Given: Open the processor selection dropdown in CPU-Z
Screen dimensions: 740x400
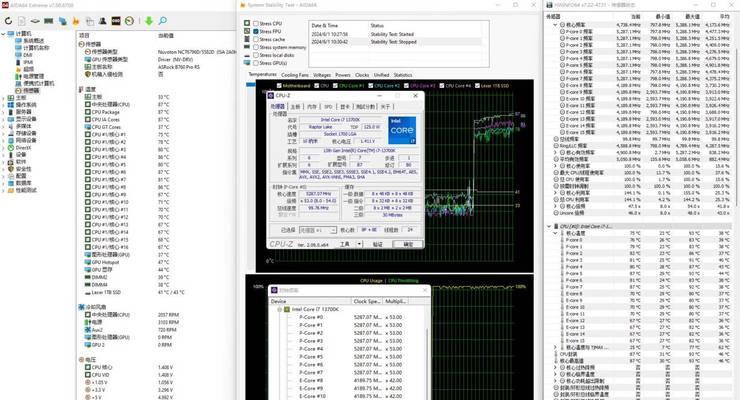Looking at the screenshot, I should (x=318, y=230).
